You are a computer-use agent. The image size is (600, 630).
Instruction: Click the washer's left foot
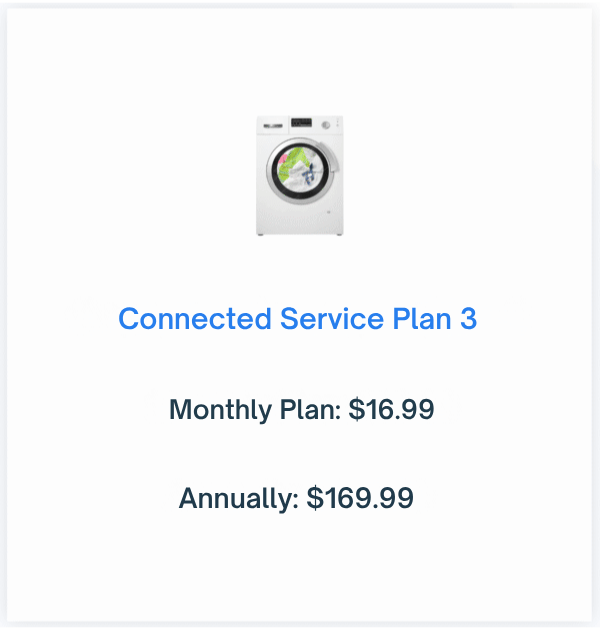pyautogui.click(x=260, y=235)
